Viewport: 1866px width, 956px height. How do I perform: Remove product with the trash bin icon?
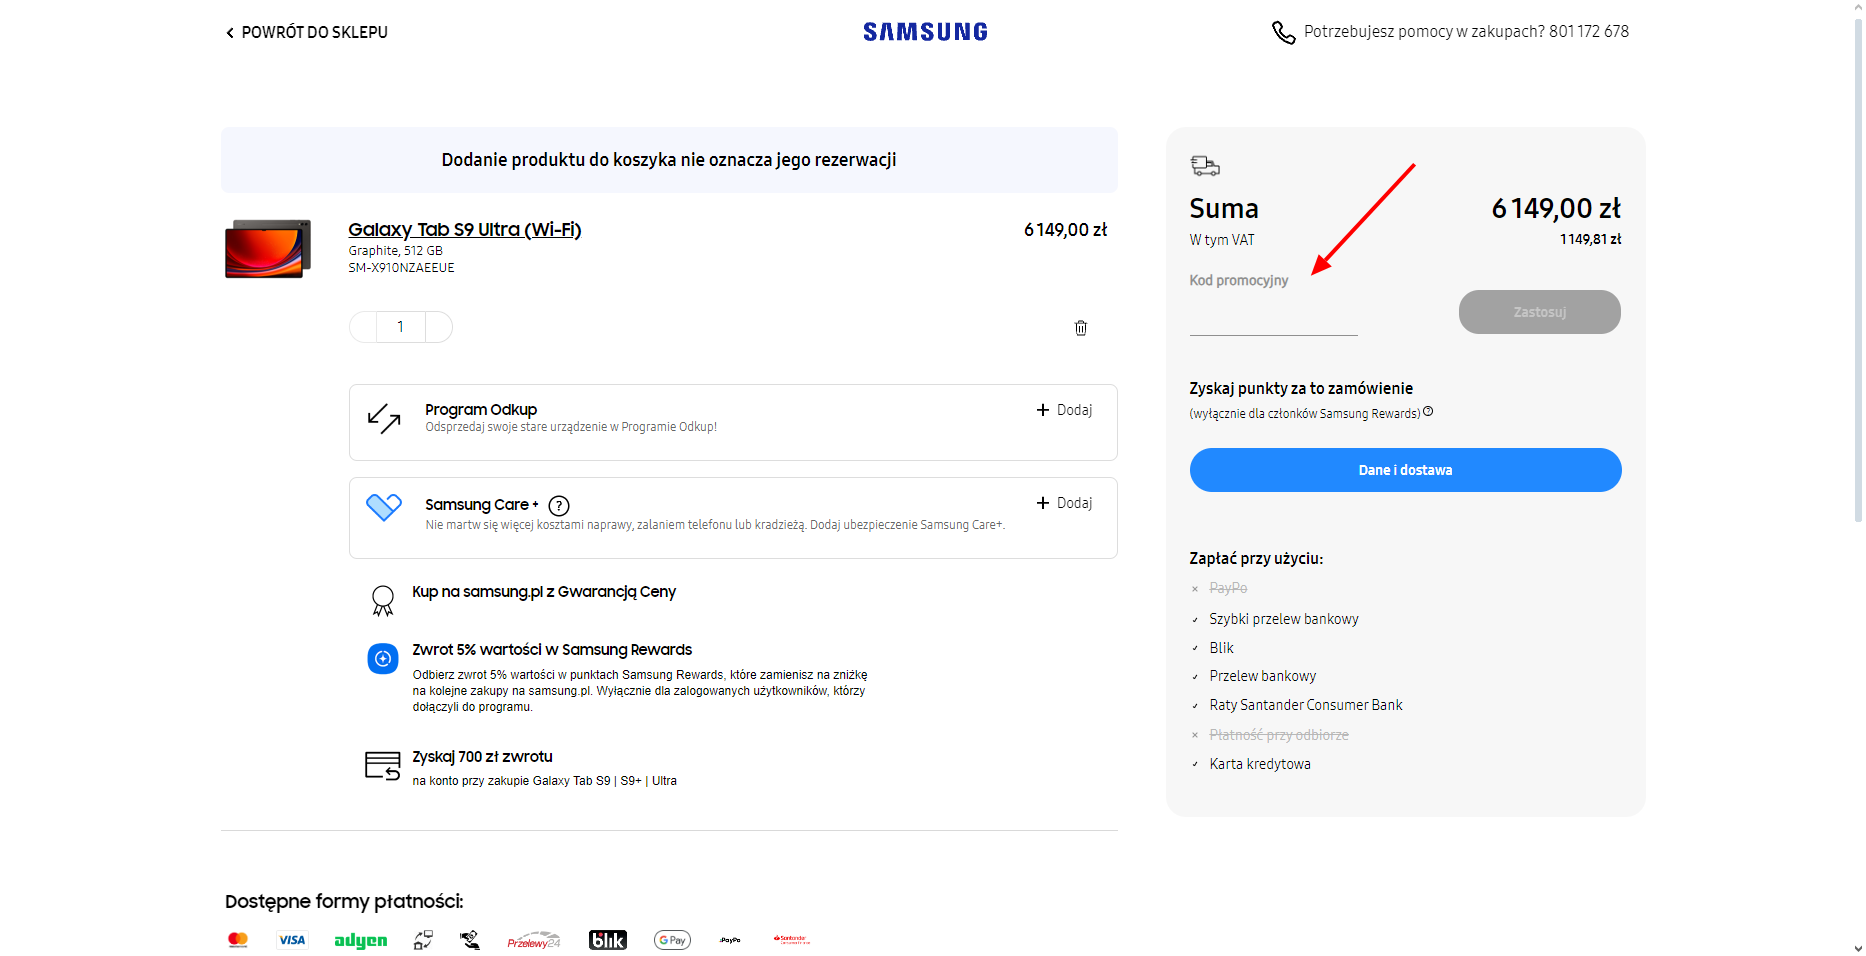[1081, 328]
